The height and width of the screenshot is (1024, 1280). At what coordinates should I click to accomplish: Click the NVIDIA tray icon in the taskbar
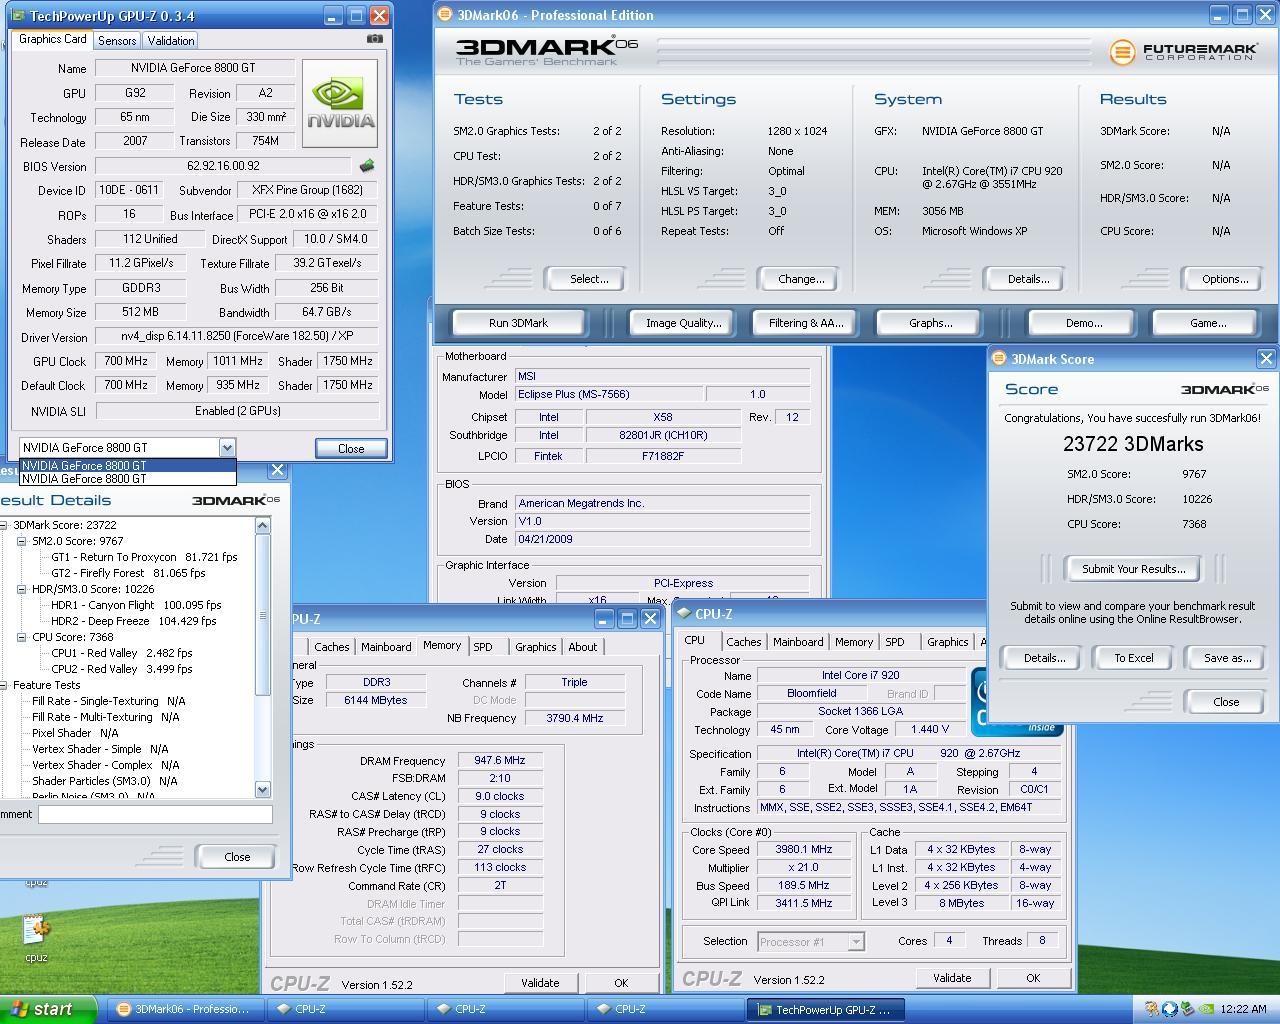(1207, 1009)
